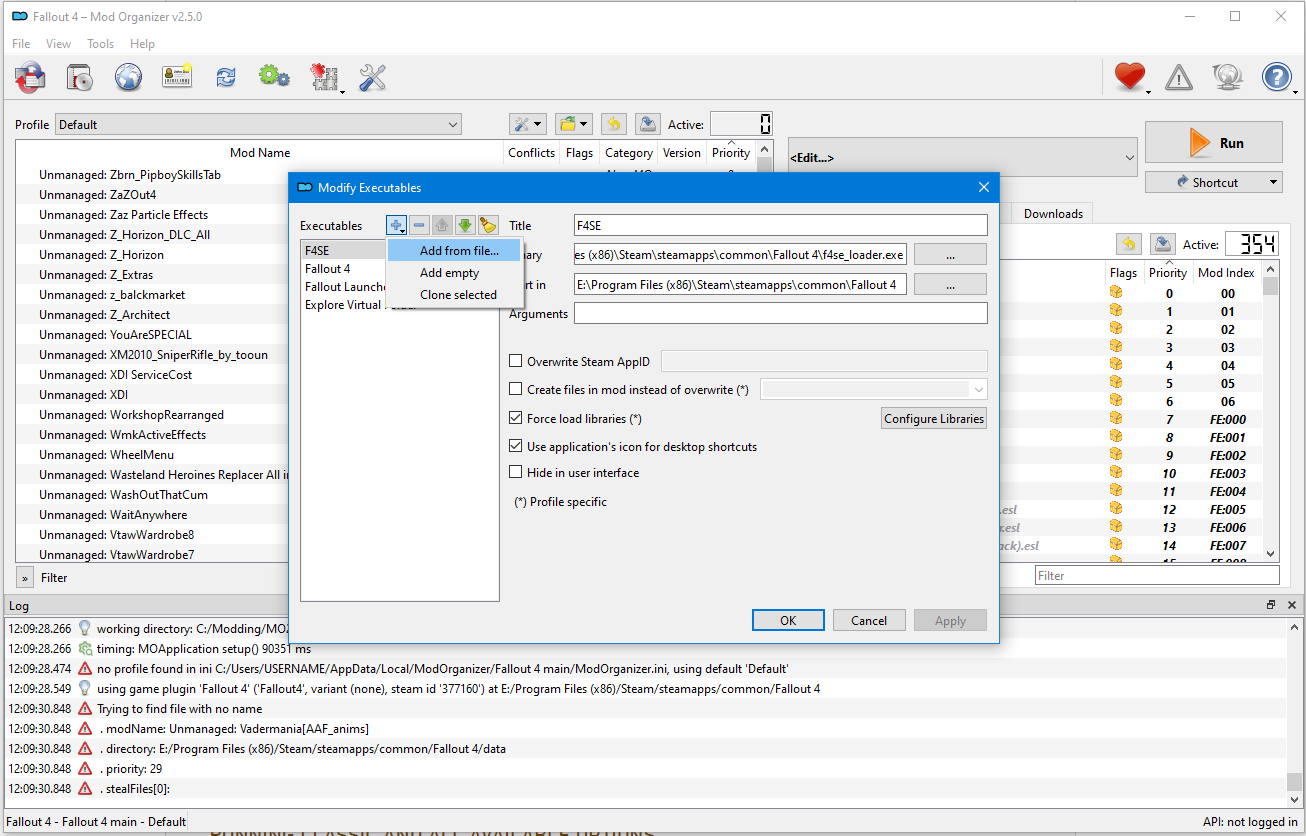Click the Arguments text field
The image size is (1306, 836).
[780, 314]
